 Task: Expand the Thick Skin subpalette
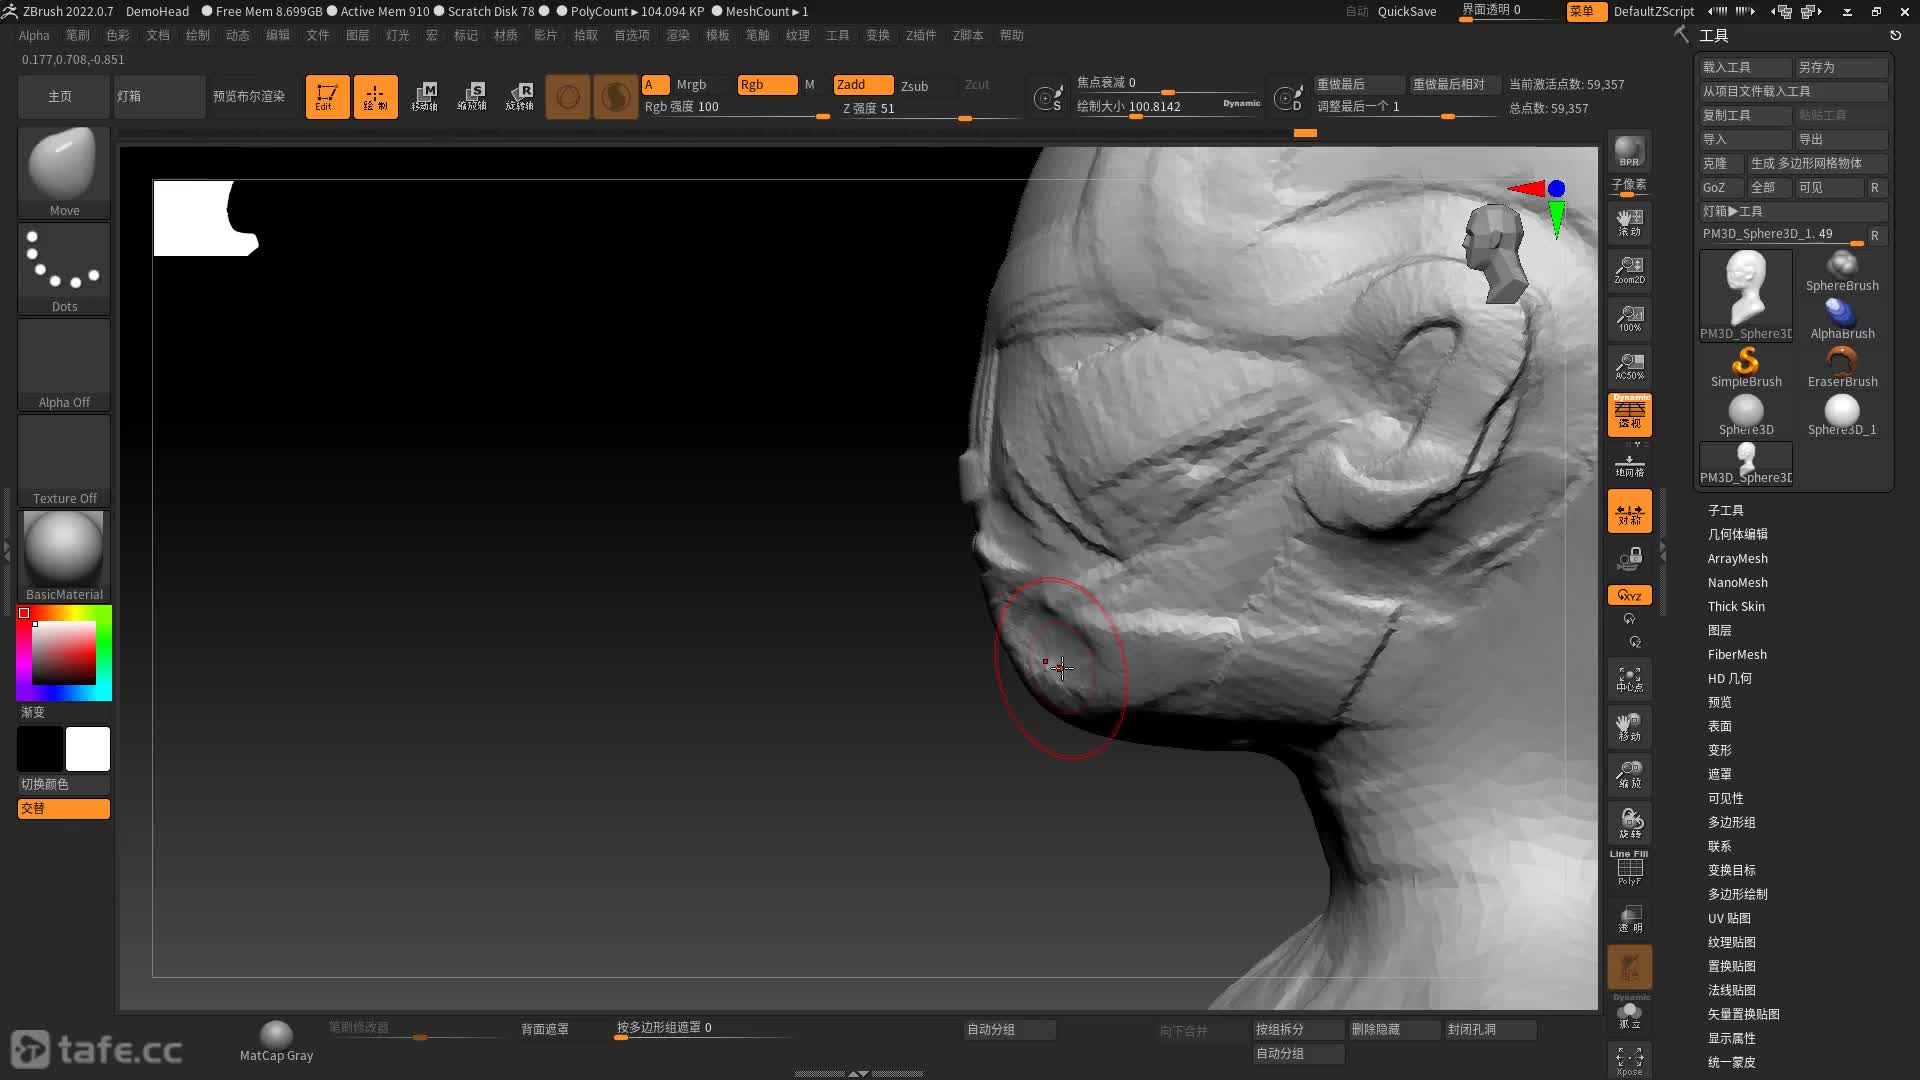1736,606
